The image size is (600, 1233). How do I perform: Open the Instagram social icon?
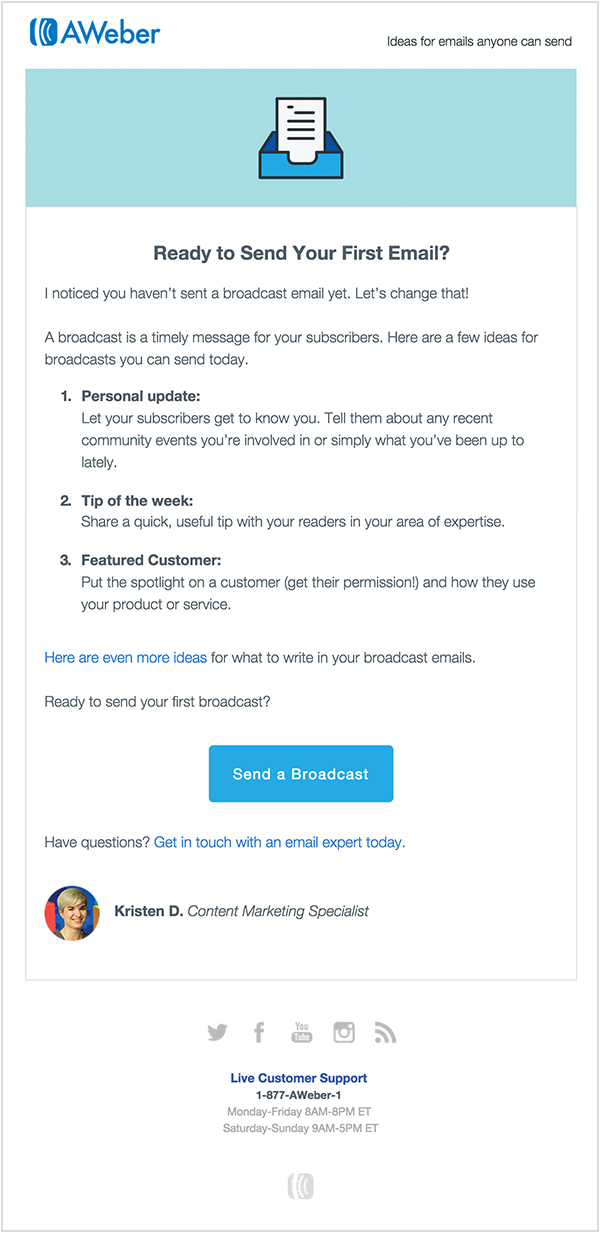point(344,1032)
